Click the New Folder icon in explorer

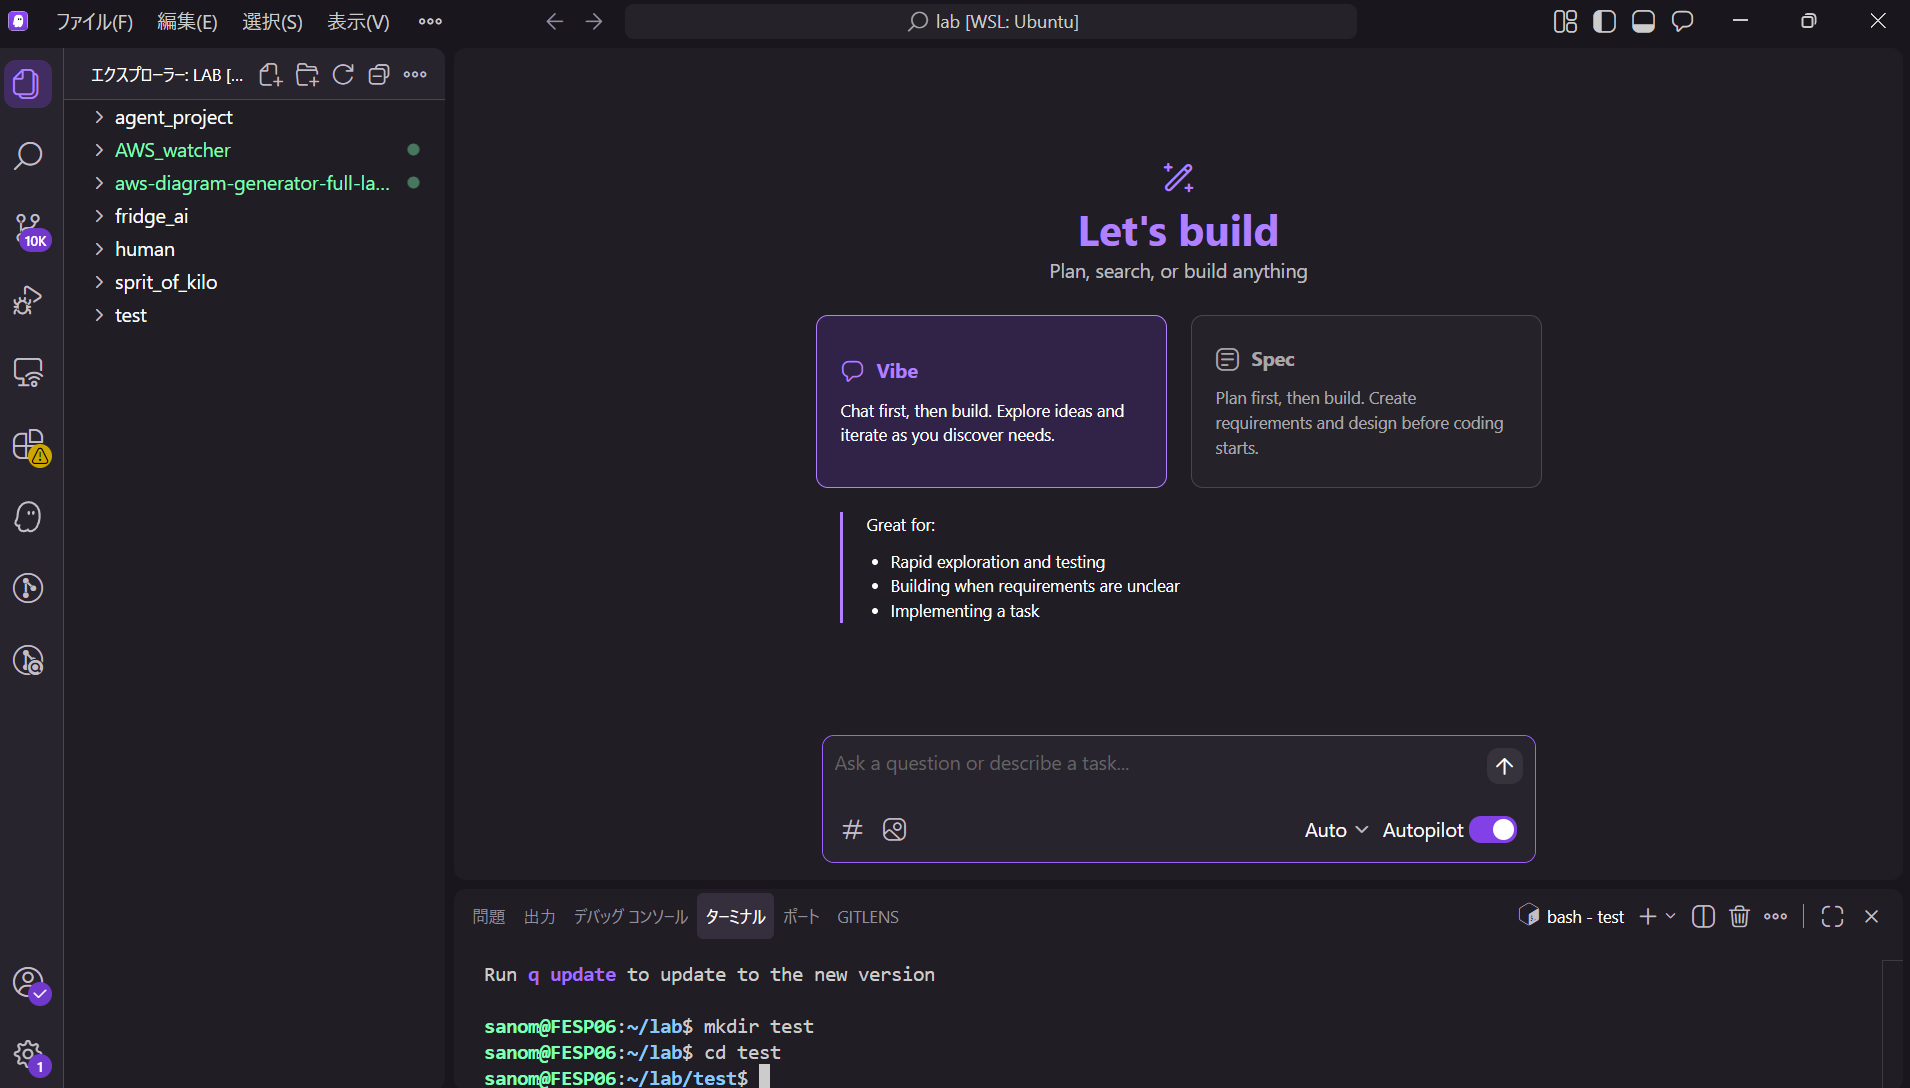(307, 75)
